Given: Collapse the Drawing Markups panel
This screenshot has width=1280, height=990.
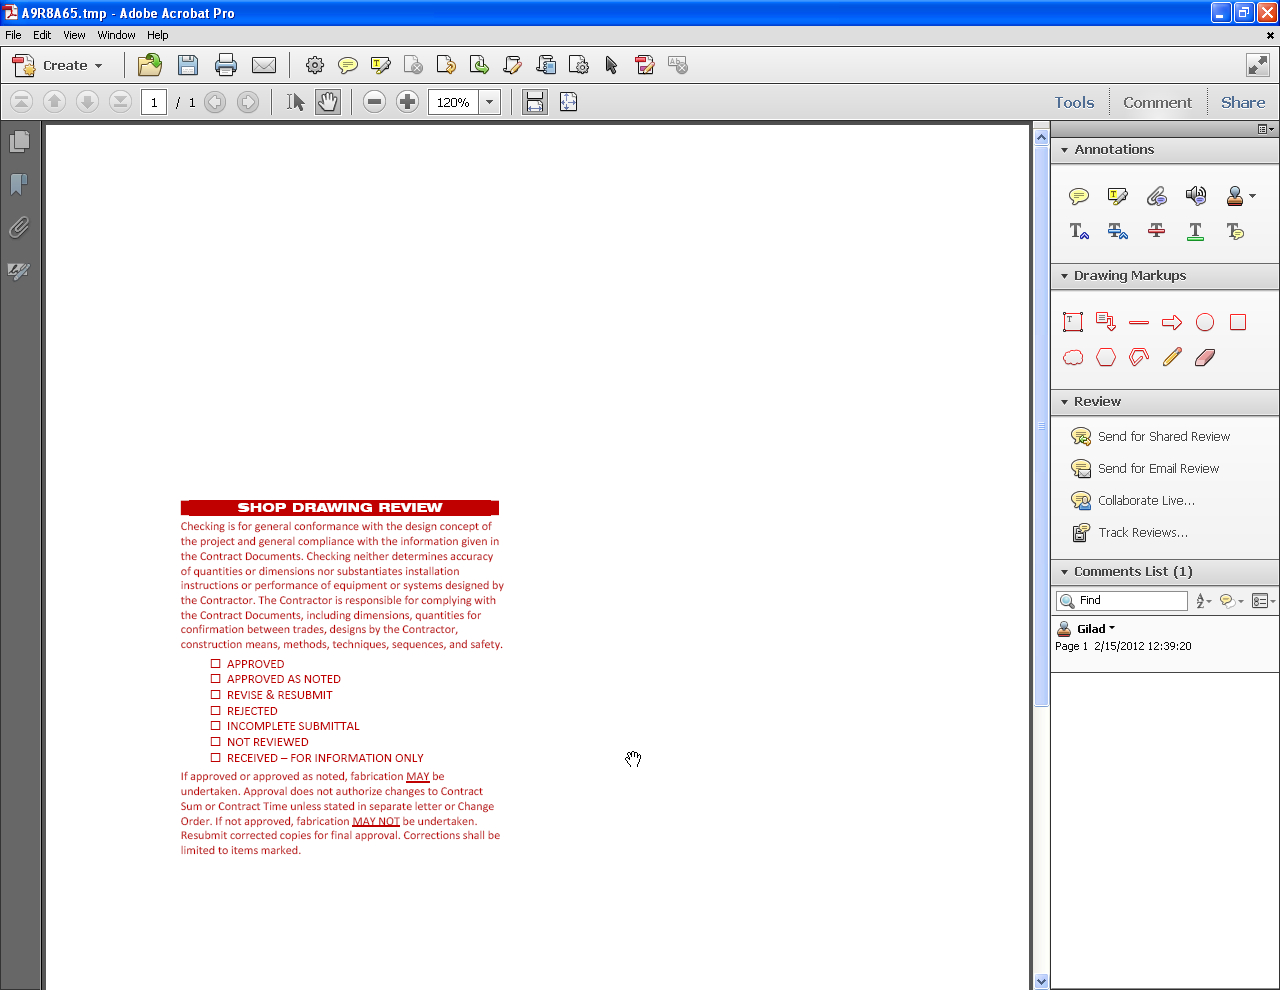Looking at the screenshot, I should (x=1064, y=276).
